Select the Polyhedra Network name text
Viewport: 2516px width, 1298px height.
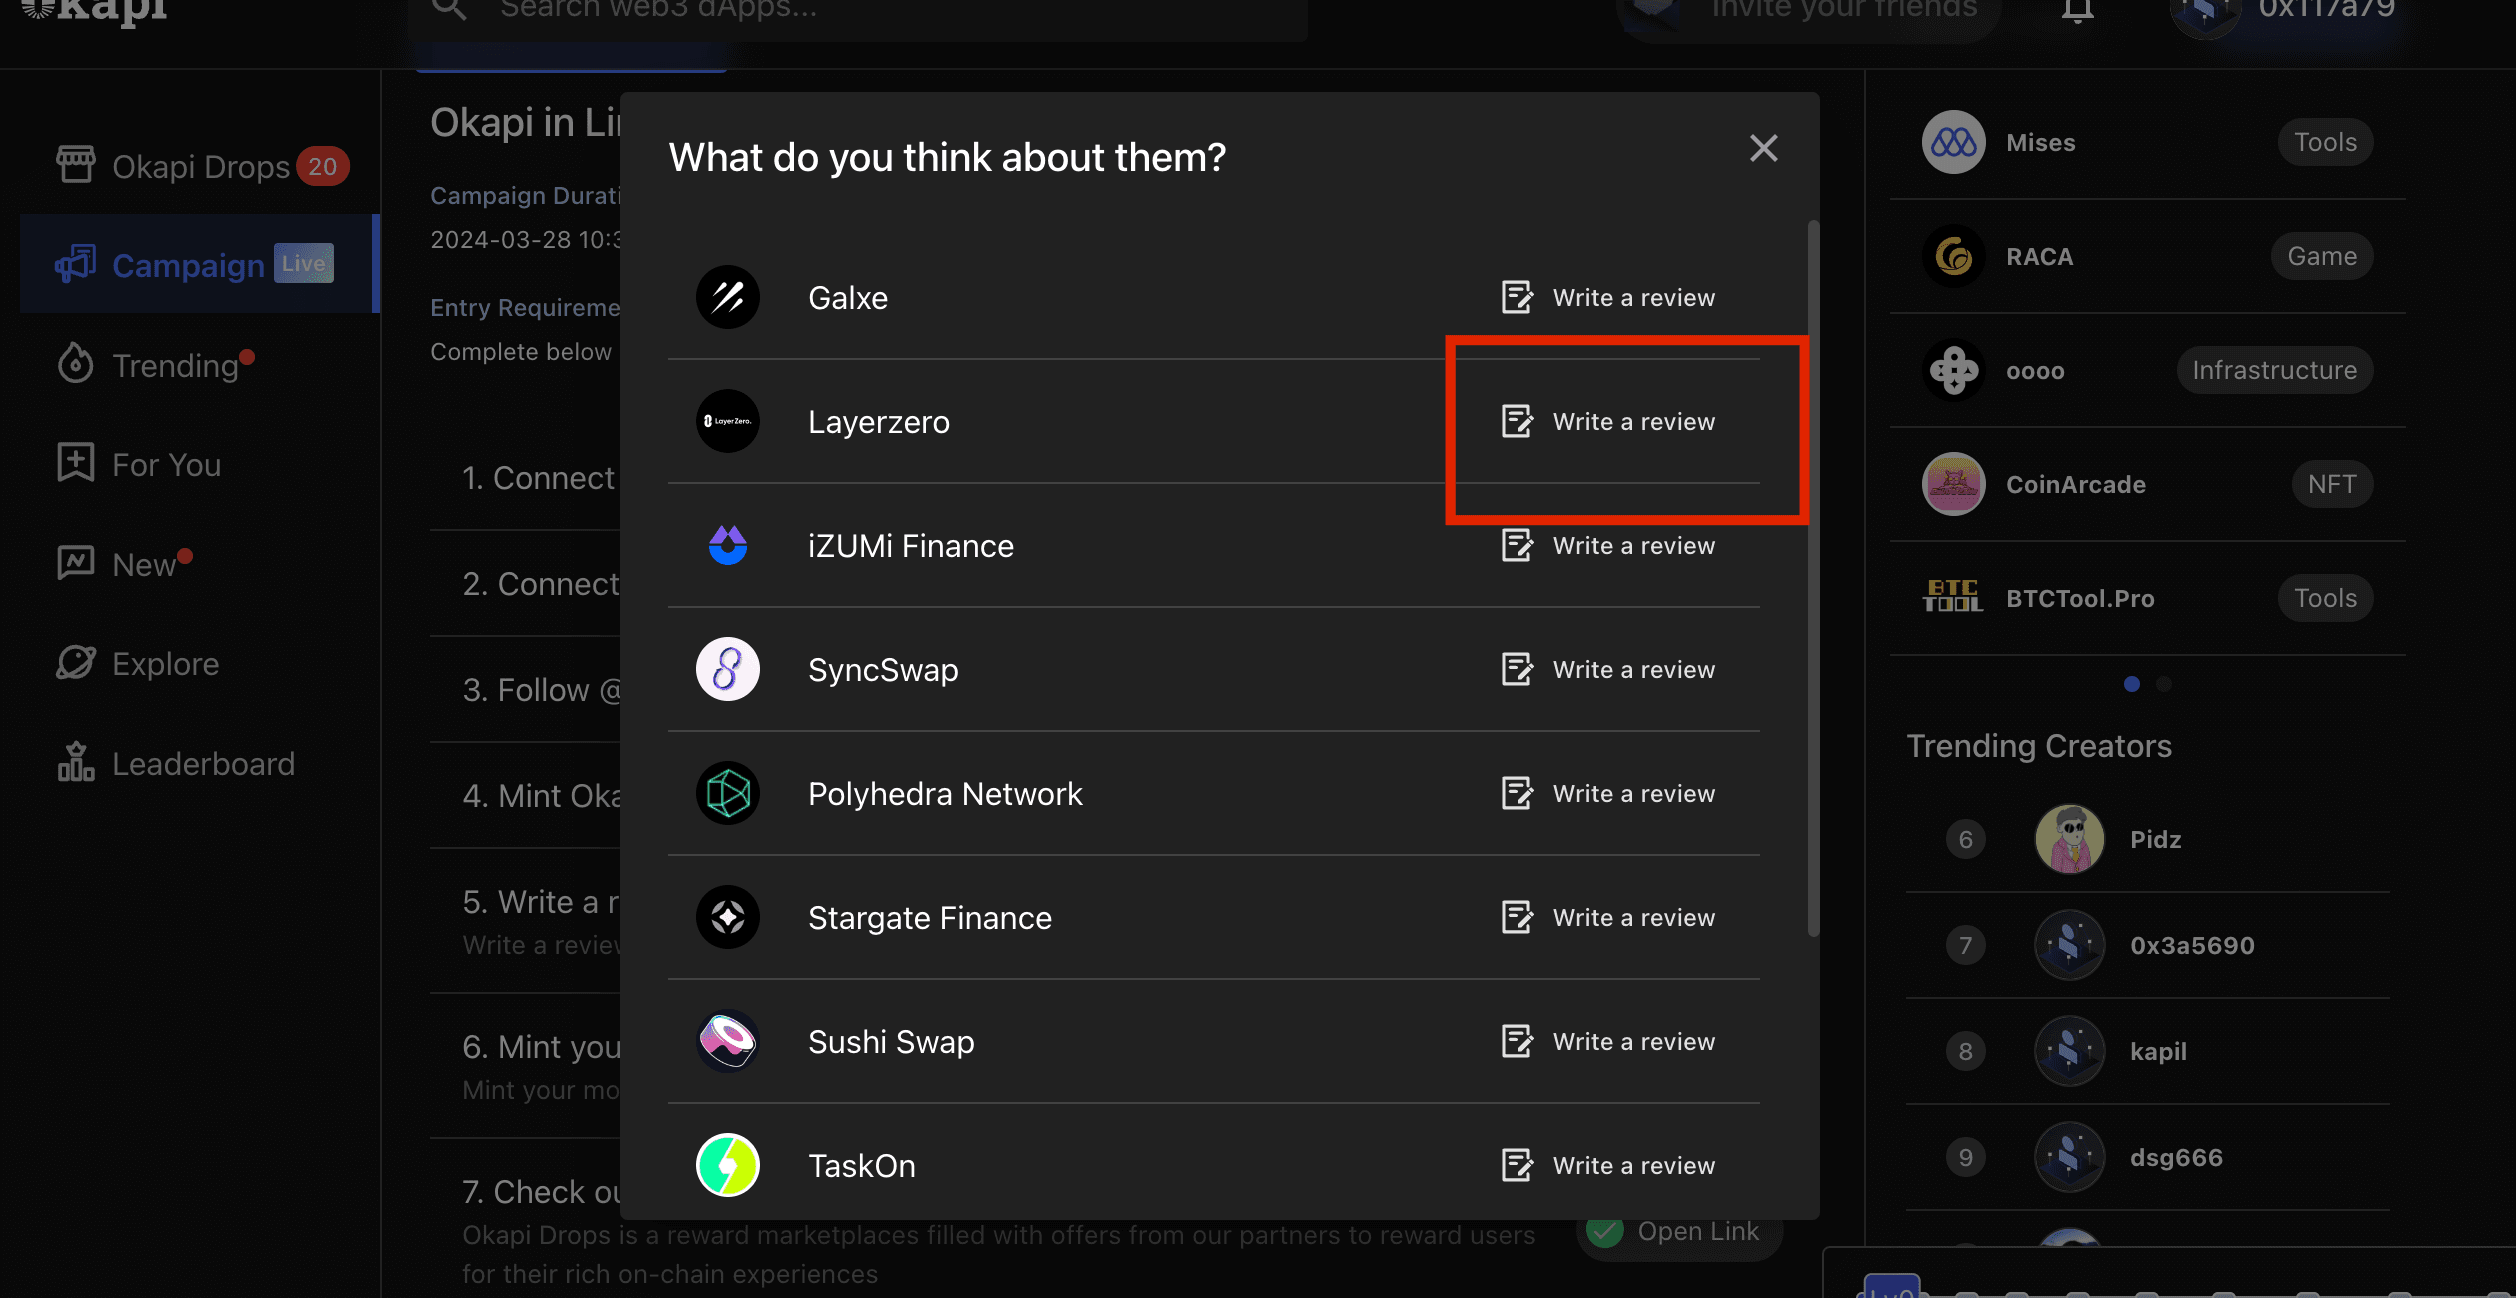tap(945, 794)
